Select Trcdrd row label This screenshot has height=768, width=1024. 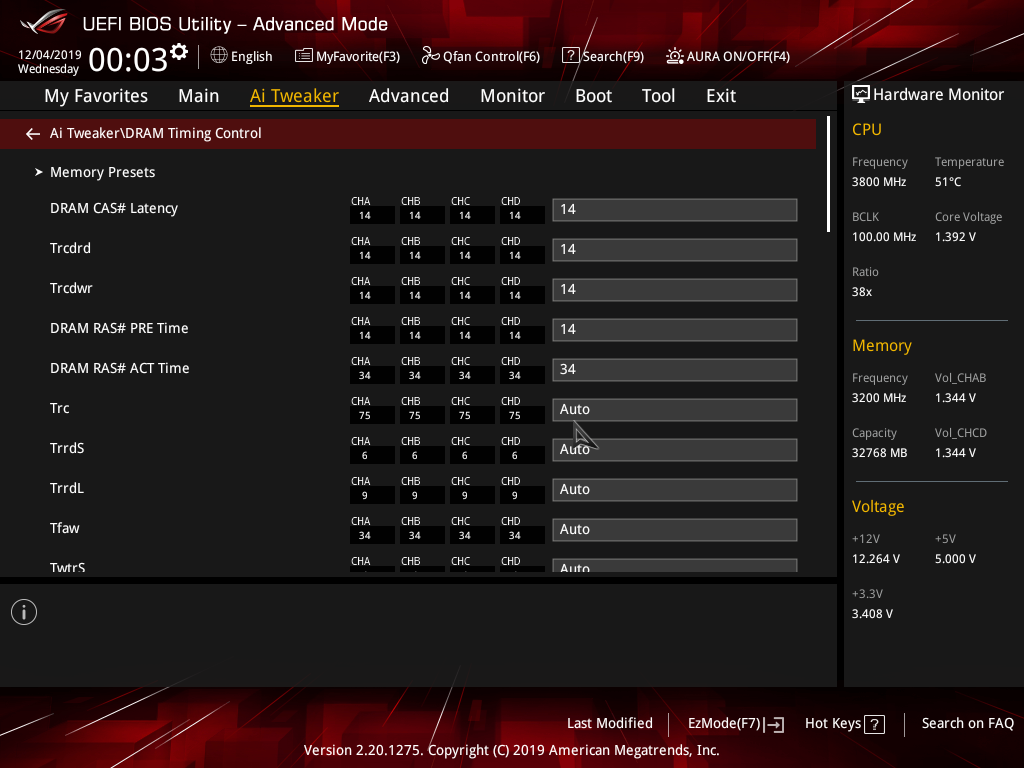[x=71, y=248]
